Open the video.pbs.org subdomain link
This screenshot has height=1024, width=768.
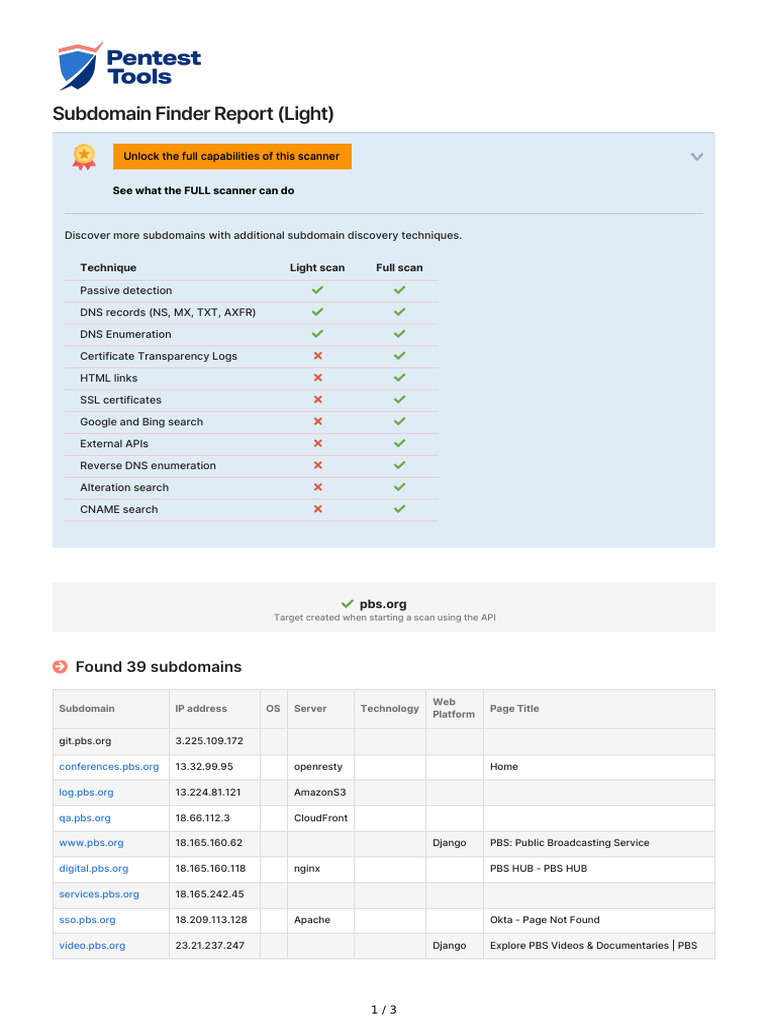click(92, 945)
